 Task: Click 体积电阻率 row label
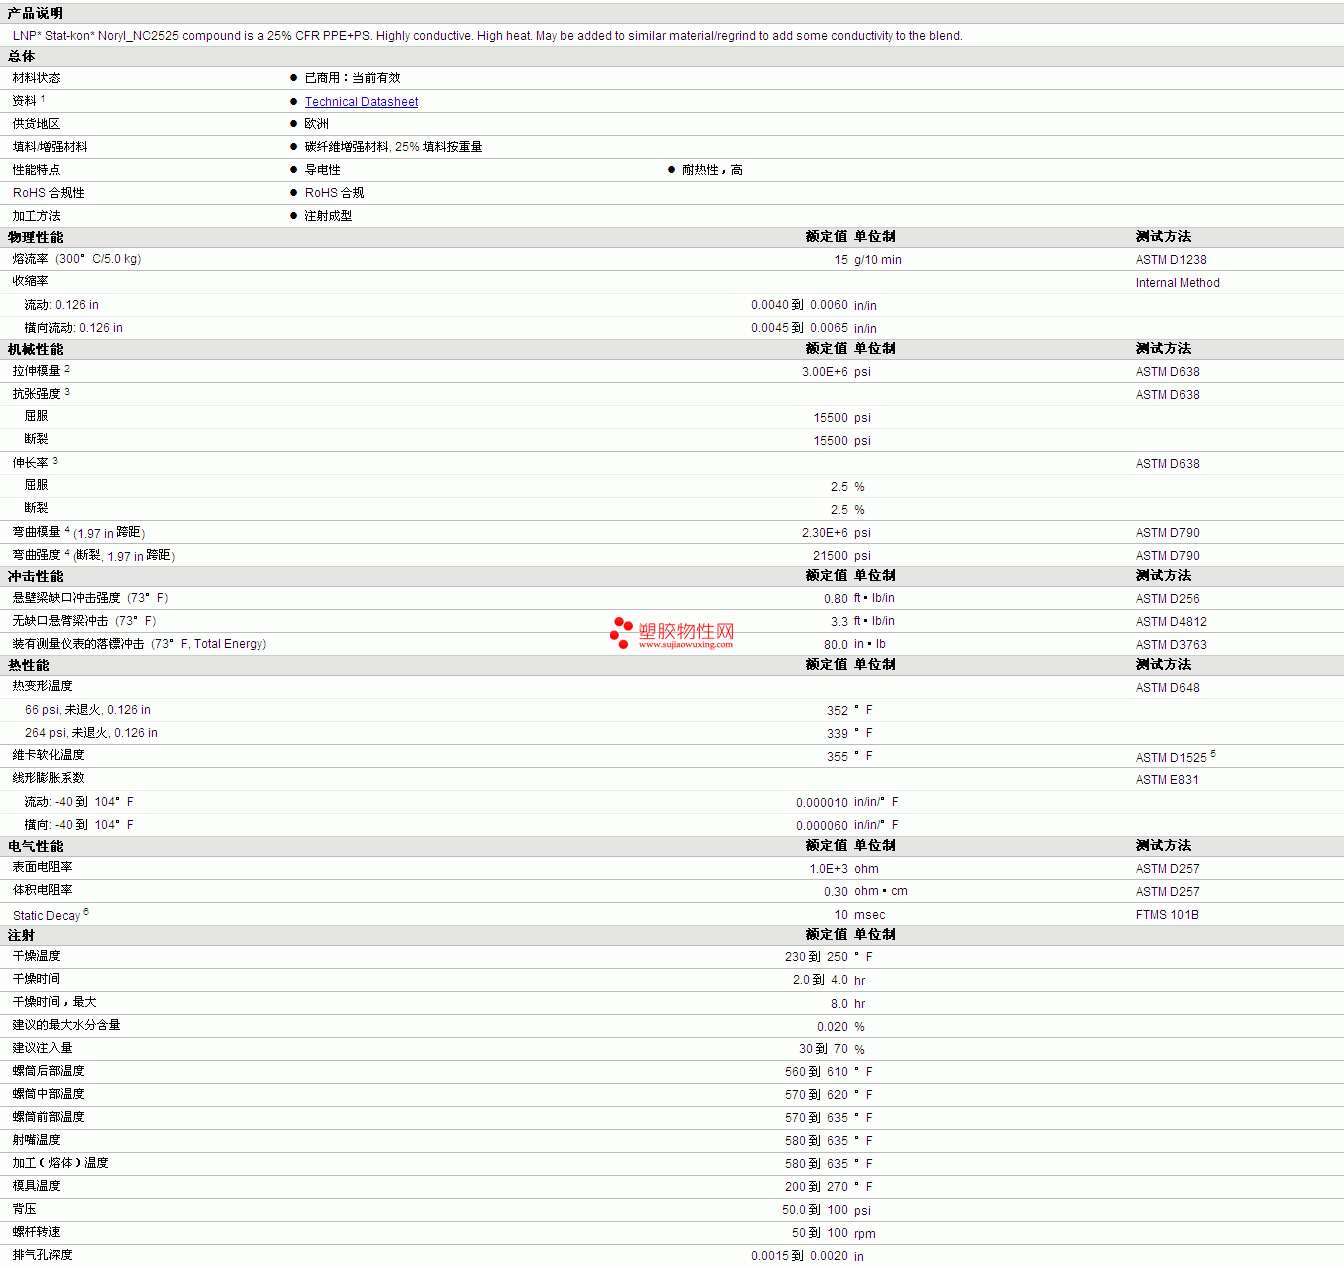pyautogui.click(x=43, y=890)
